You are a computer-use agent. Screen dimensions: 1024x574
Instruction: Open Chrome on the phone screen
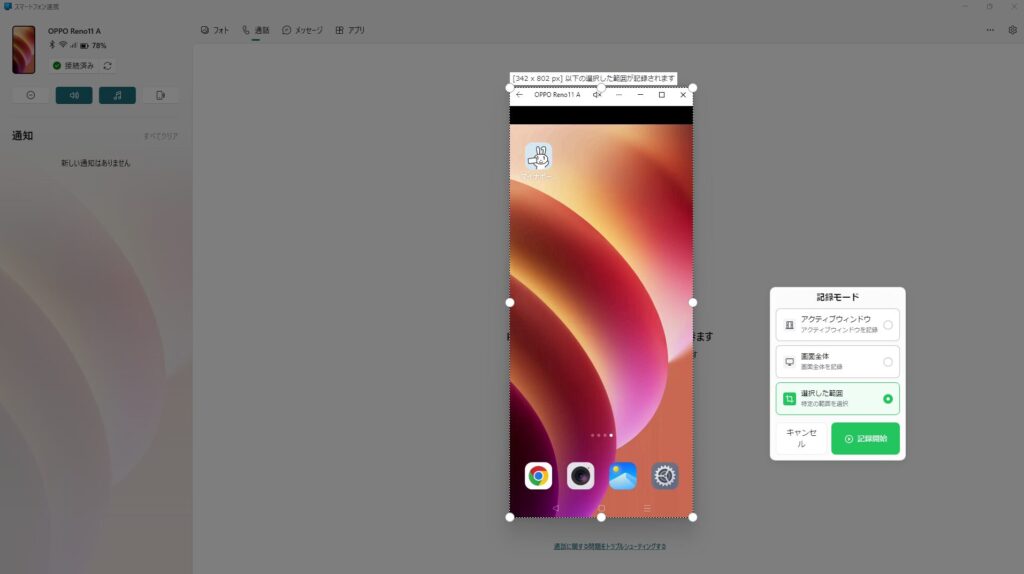(538, 476)
